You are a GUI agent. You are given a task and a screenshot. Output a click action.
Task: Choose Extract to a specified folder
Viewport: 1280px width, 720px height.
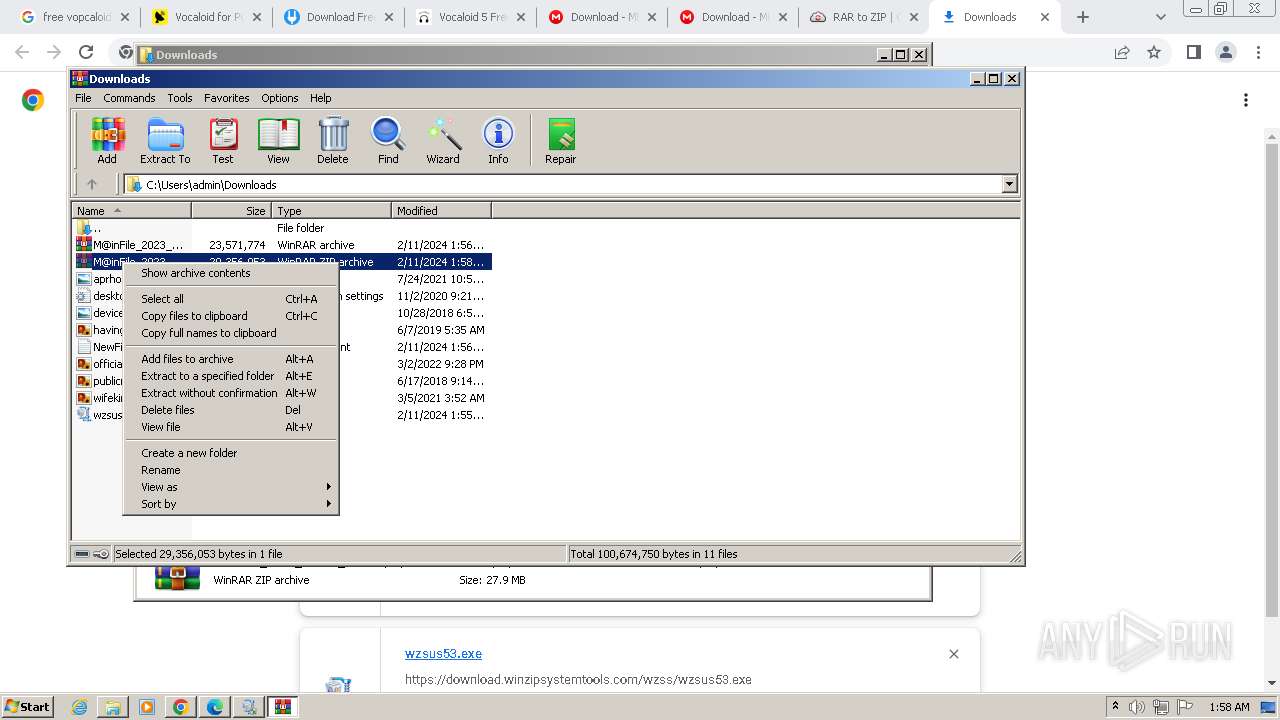231,376
